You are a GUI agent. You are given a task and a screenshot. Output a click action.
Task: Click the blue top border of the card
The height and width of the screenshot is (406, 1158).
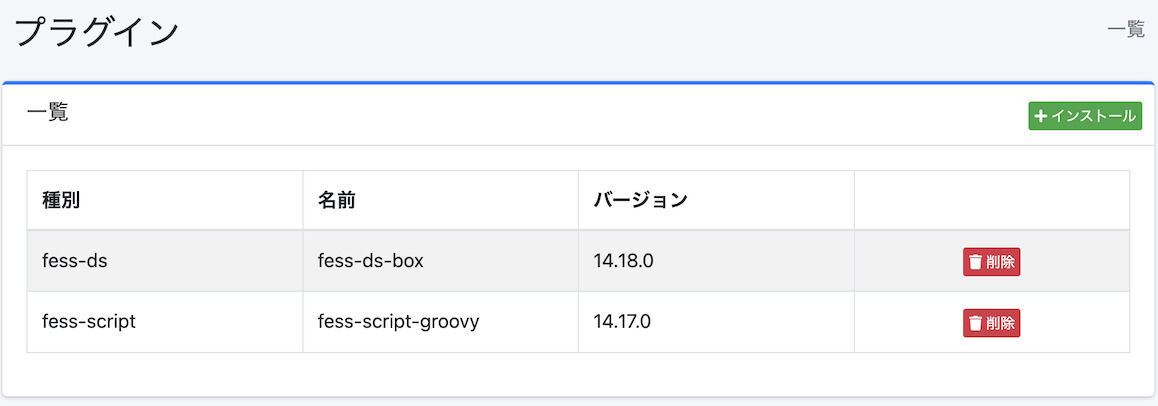(x=579, y=83)
